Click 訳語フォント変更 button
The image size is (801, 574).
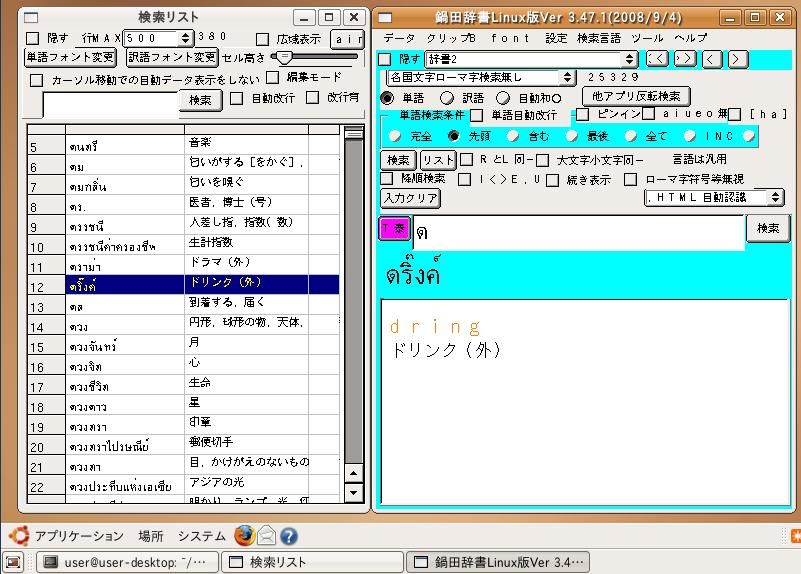172,57
